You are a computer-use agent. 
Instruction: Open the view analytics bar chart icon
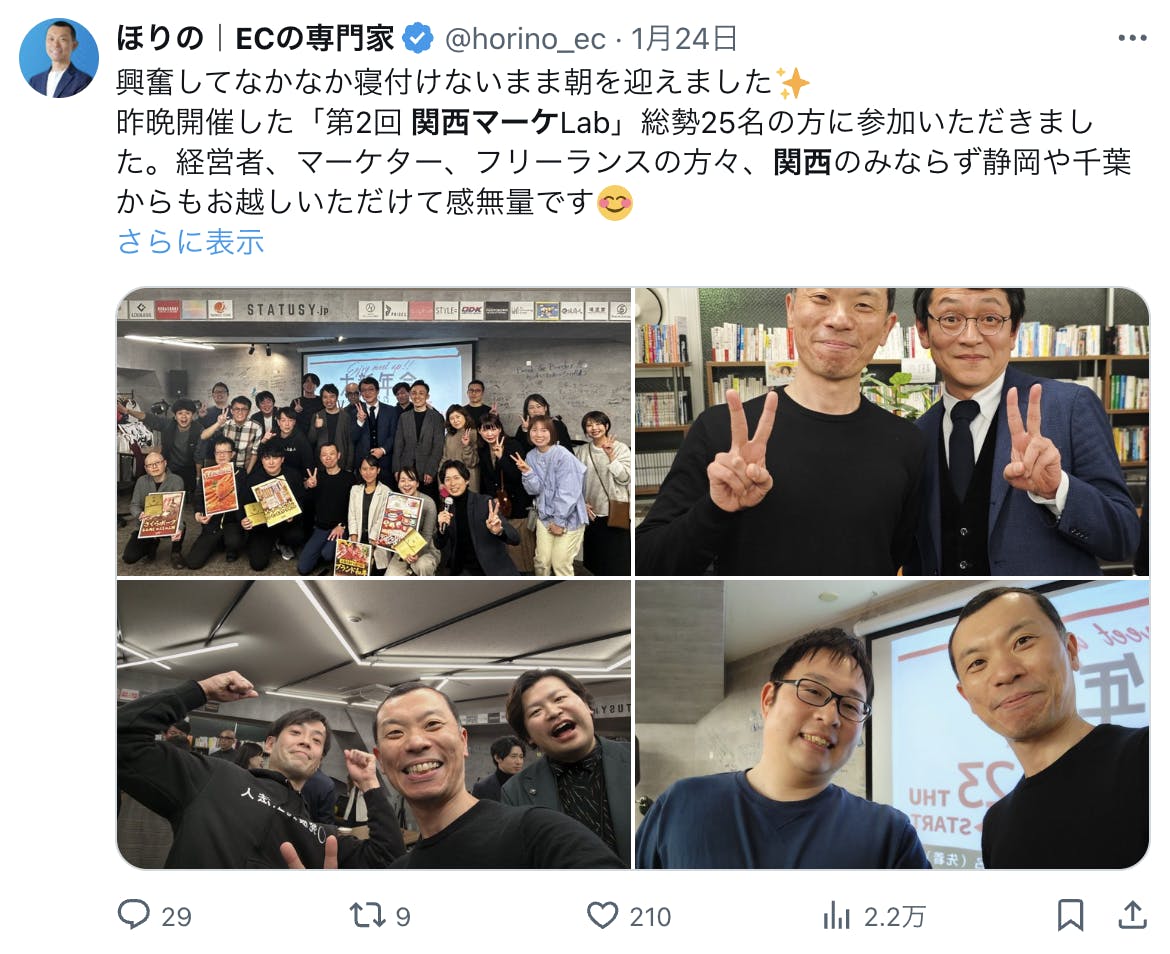coord(836,915)
